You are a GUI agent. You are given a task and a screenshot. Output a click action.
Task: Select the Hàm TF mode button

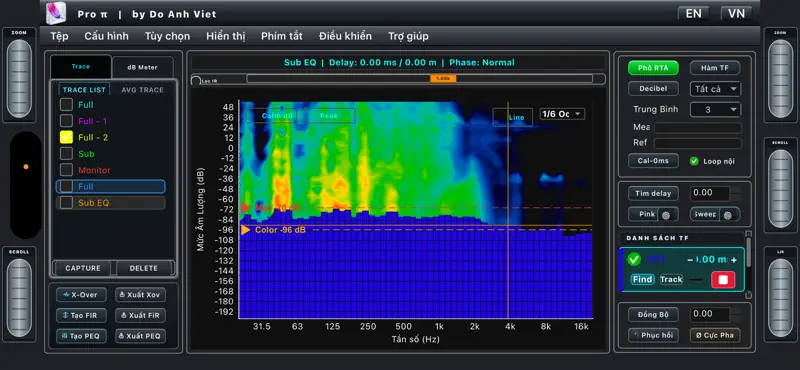pyautogui.click(x=715, y=68)
